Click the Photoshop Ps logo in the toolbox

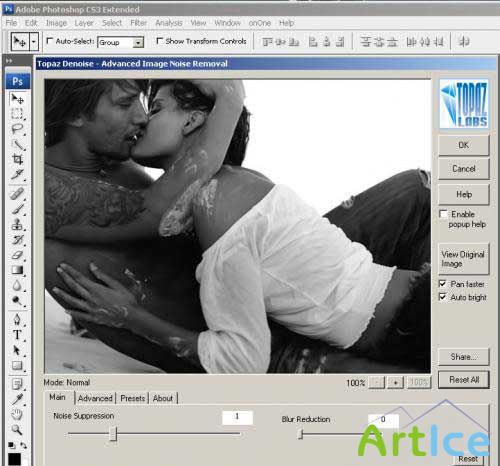tap(18, 81)
